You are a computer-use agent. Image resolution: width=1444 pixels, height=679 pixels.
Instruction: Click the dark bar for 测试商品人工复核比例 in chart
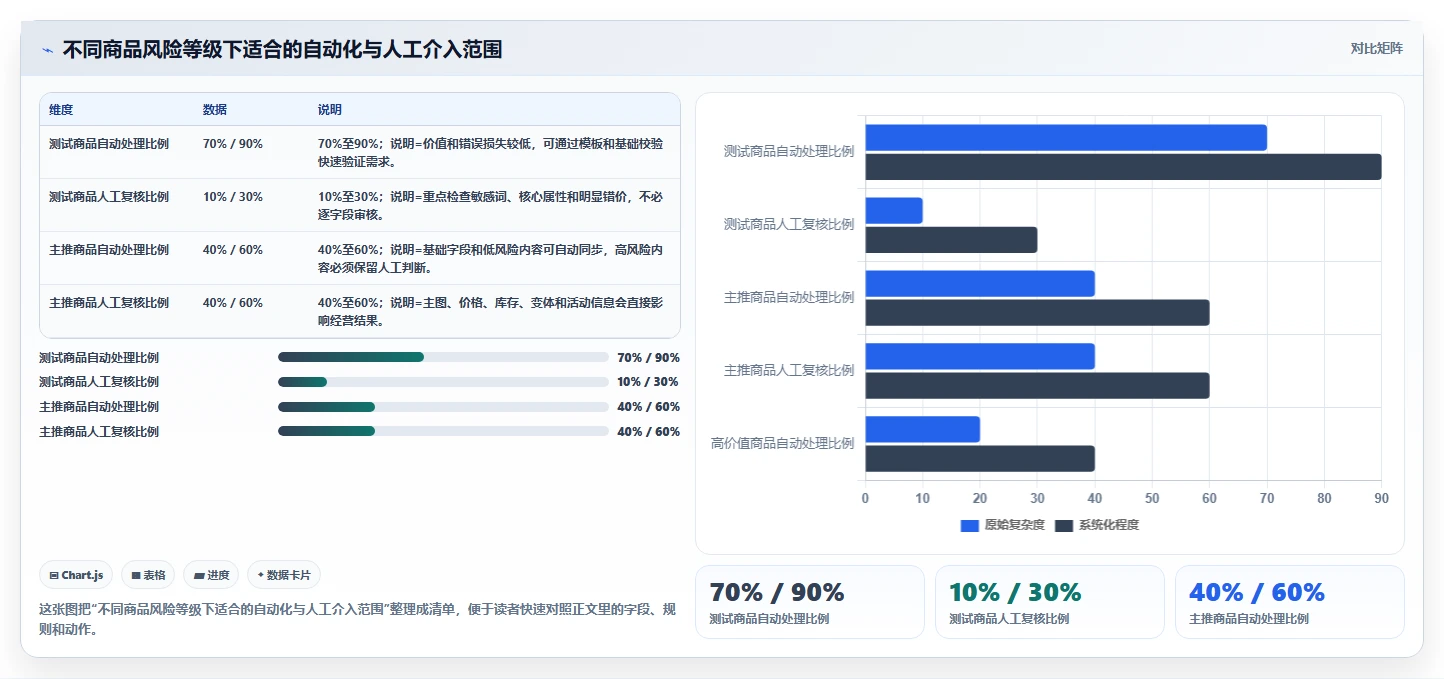(x=951, y=240)
